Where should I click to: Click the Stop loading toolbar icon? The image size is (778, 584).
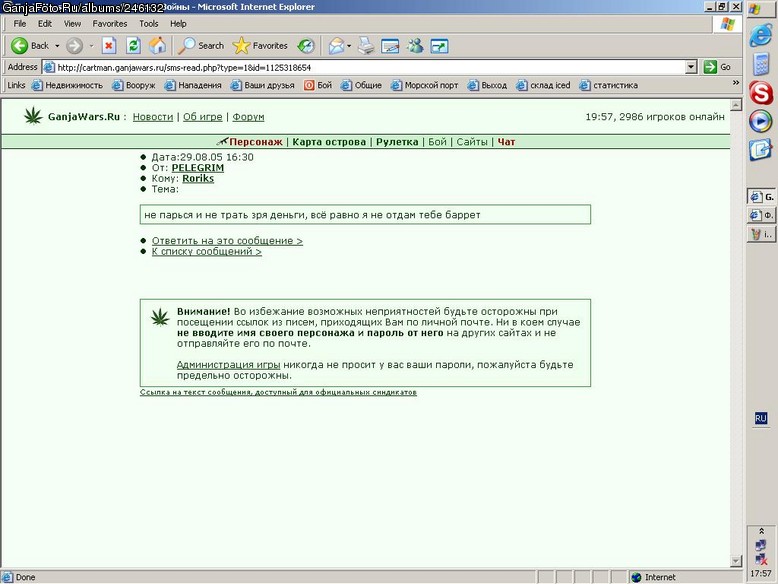tap(109, 46)
